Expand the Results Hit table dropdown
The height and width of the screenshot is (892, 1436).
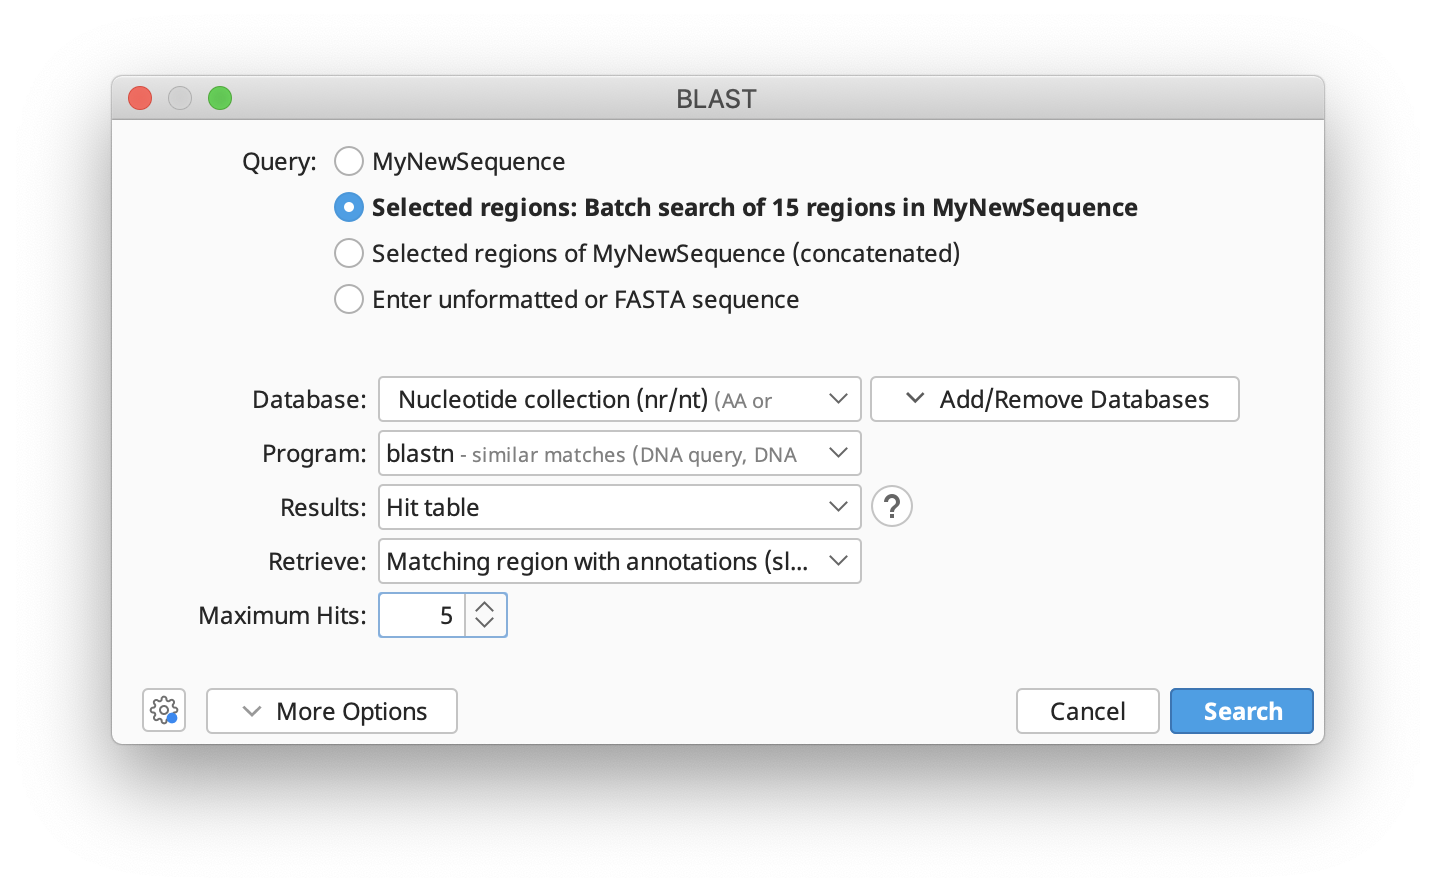[619, 507]
